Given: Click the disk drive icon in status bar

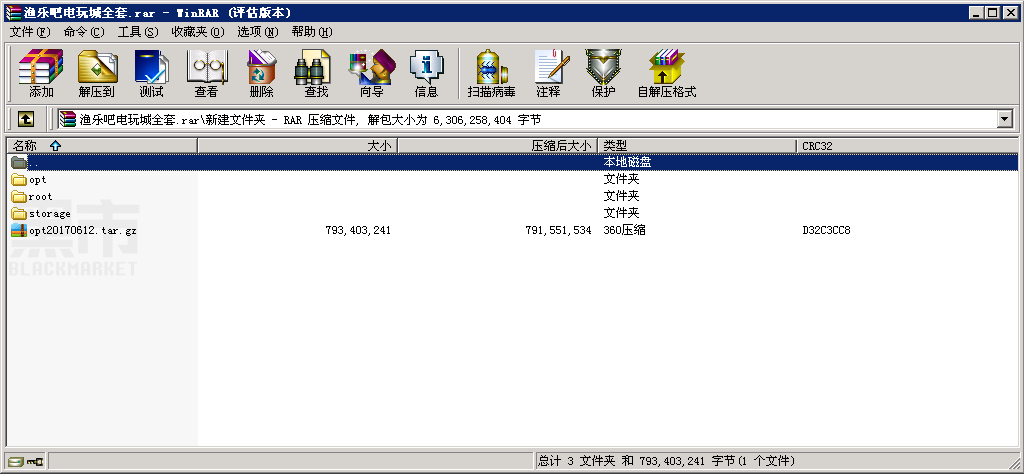Looking at the screenshot, I should [16, 461].
